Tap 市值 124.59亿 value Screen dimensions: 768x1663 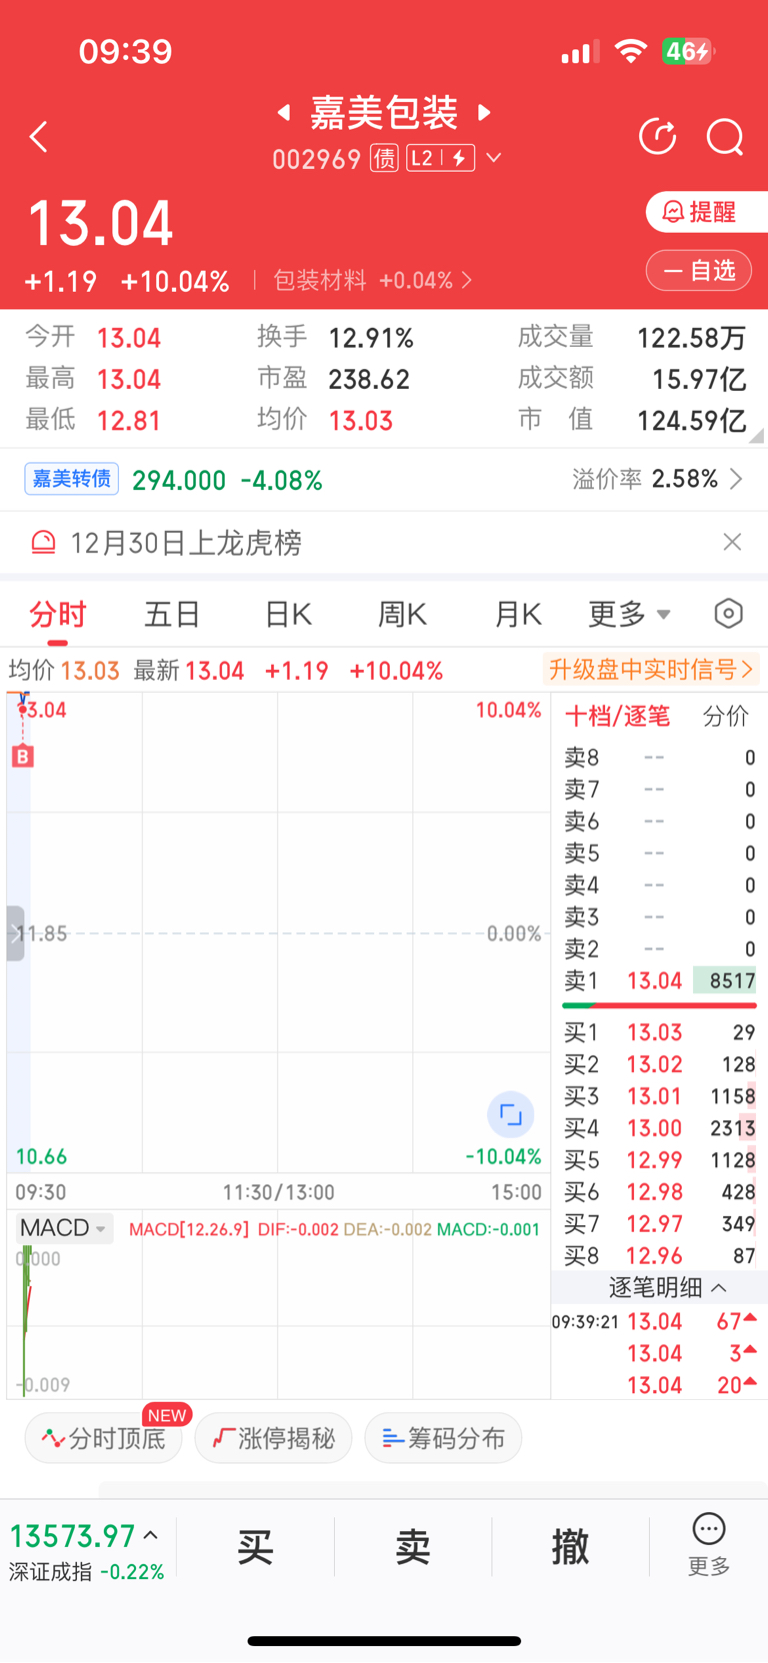click(692, 420)
